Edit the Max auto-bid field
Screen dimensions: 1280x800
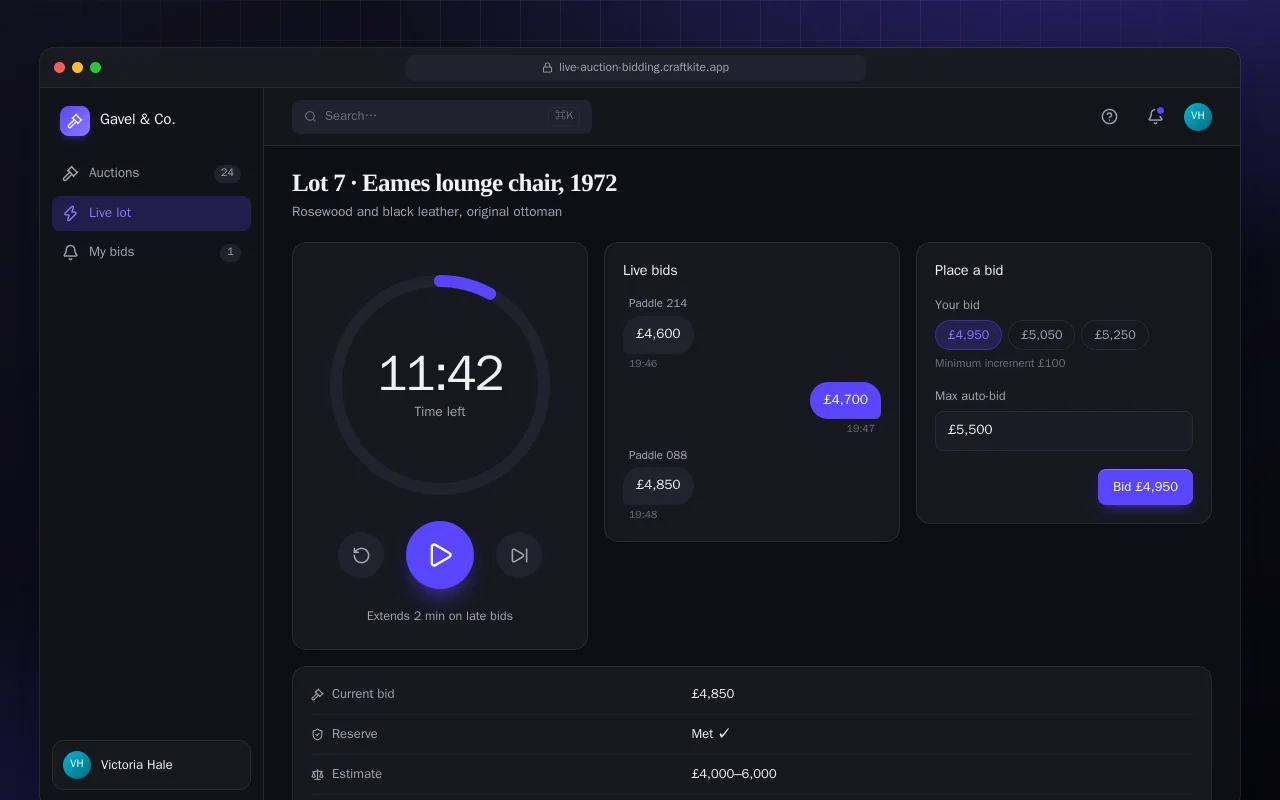coord(1064,431)
